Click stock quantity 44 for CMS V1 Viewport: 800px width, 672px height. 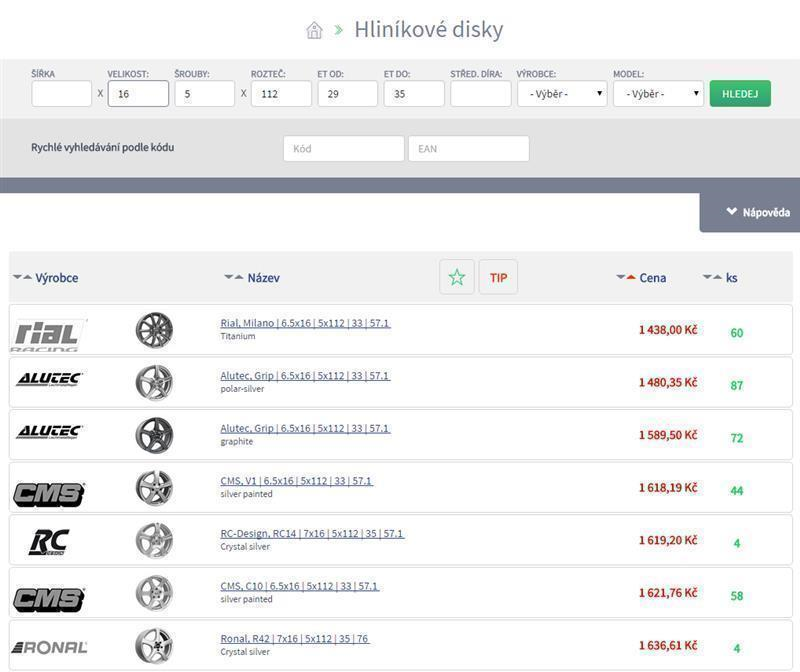737,490
